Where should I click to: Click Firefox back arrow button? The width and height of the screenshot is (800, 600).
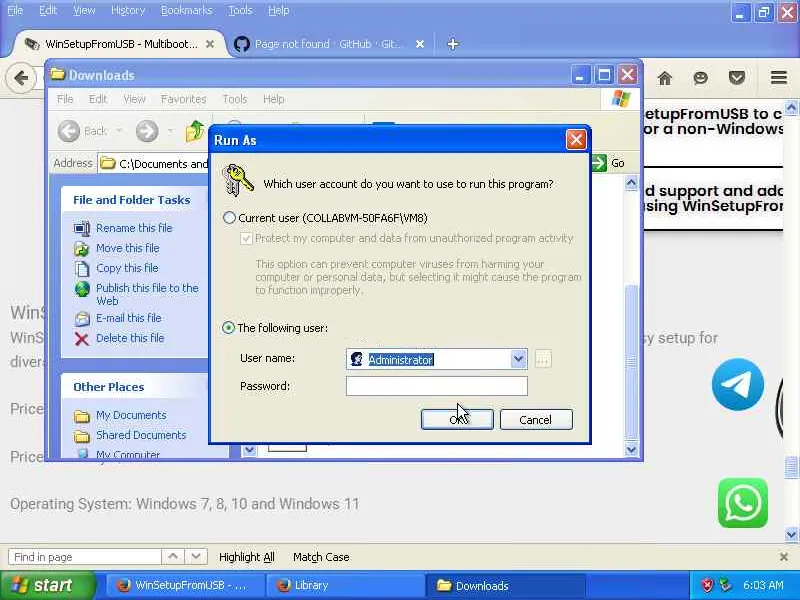[21, 78]
